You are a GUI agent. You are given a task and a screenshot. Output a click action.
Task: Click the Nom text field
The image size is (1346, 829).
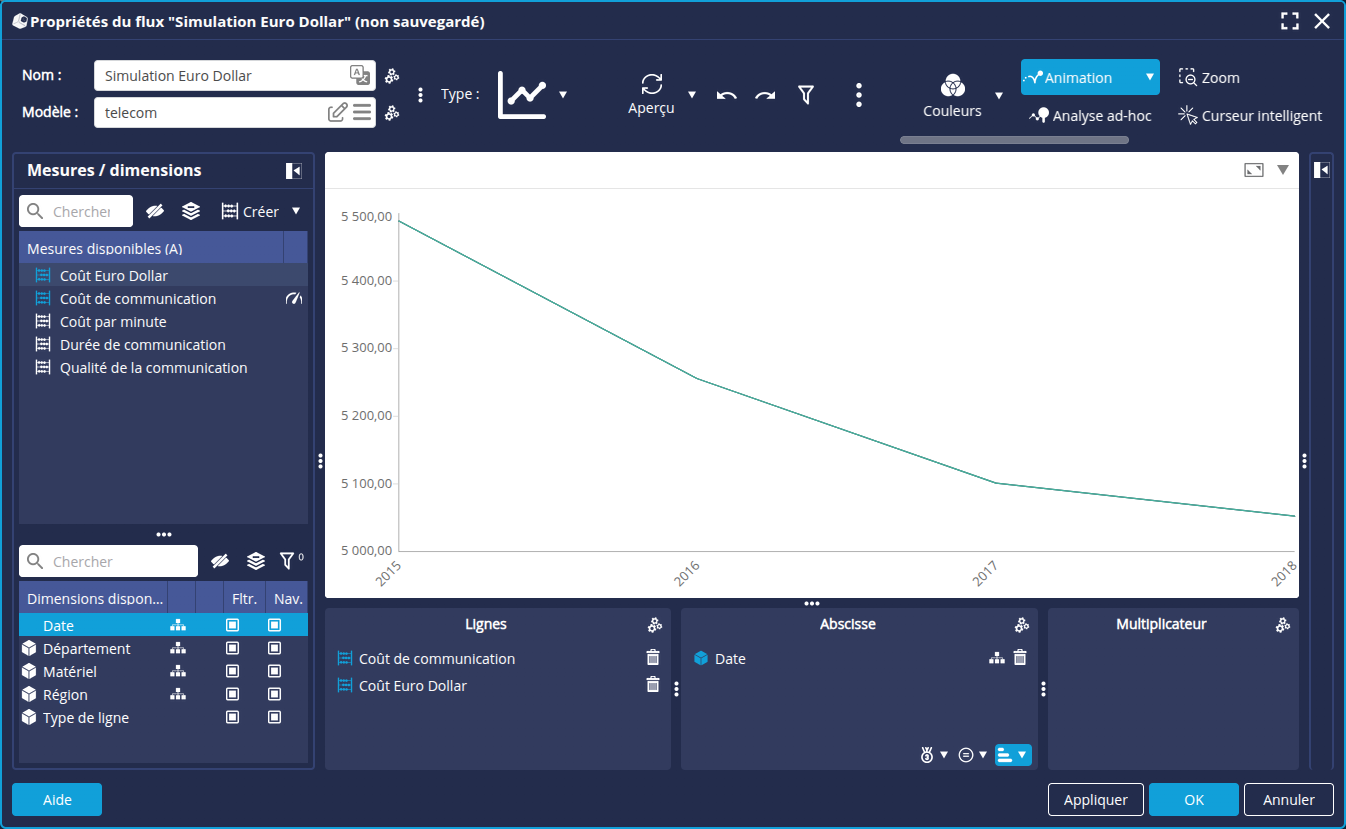click(222, 76)
